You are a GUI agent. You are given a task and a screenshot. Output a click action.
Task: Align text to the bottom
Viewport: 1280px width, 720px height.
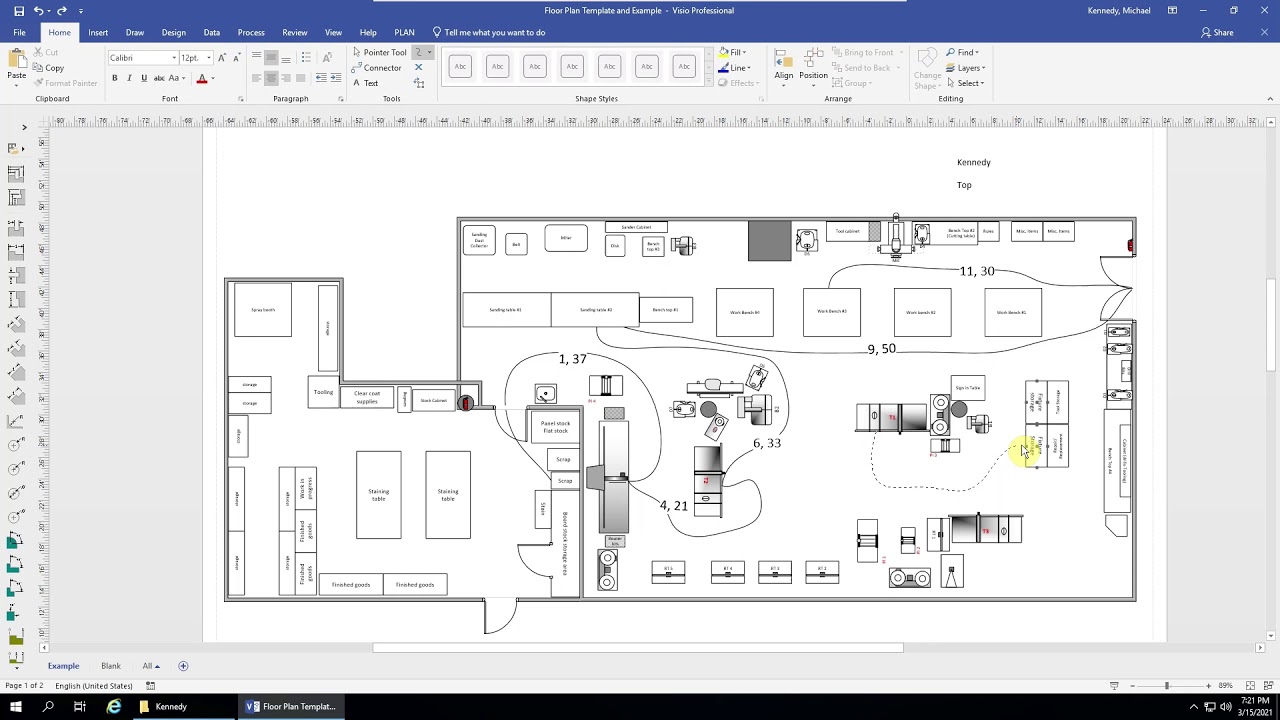click(x=285, y=58)
